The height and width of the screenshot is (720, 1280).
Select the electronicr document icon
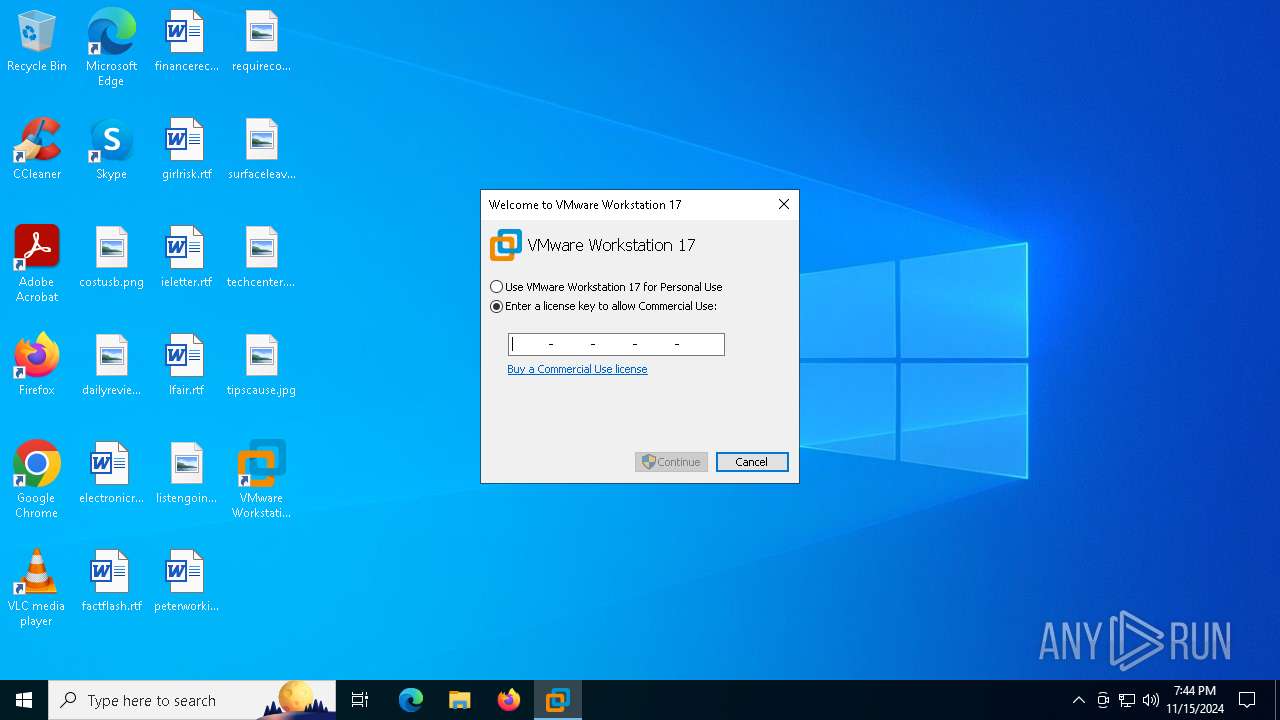coord(111,474)
